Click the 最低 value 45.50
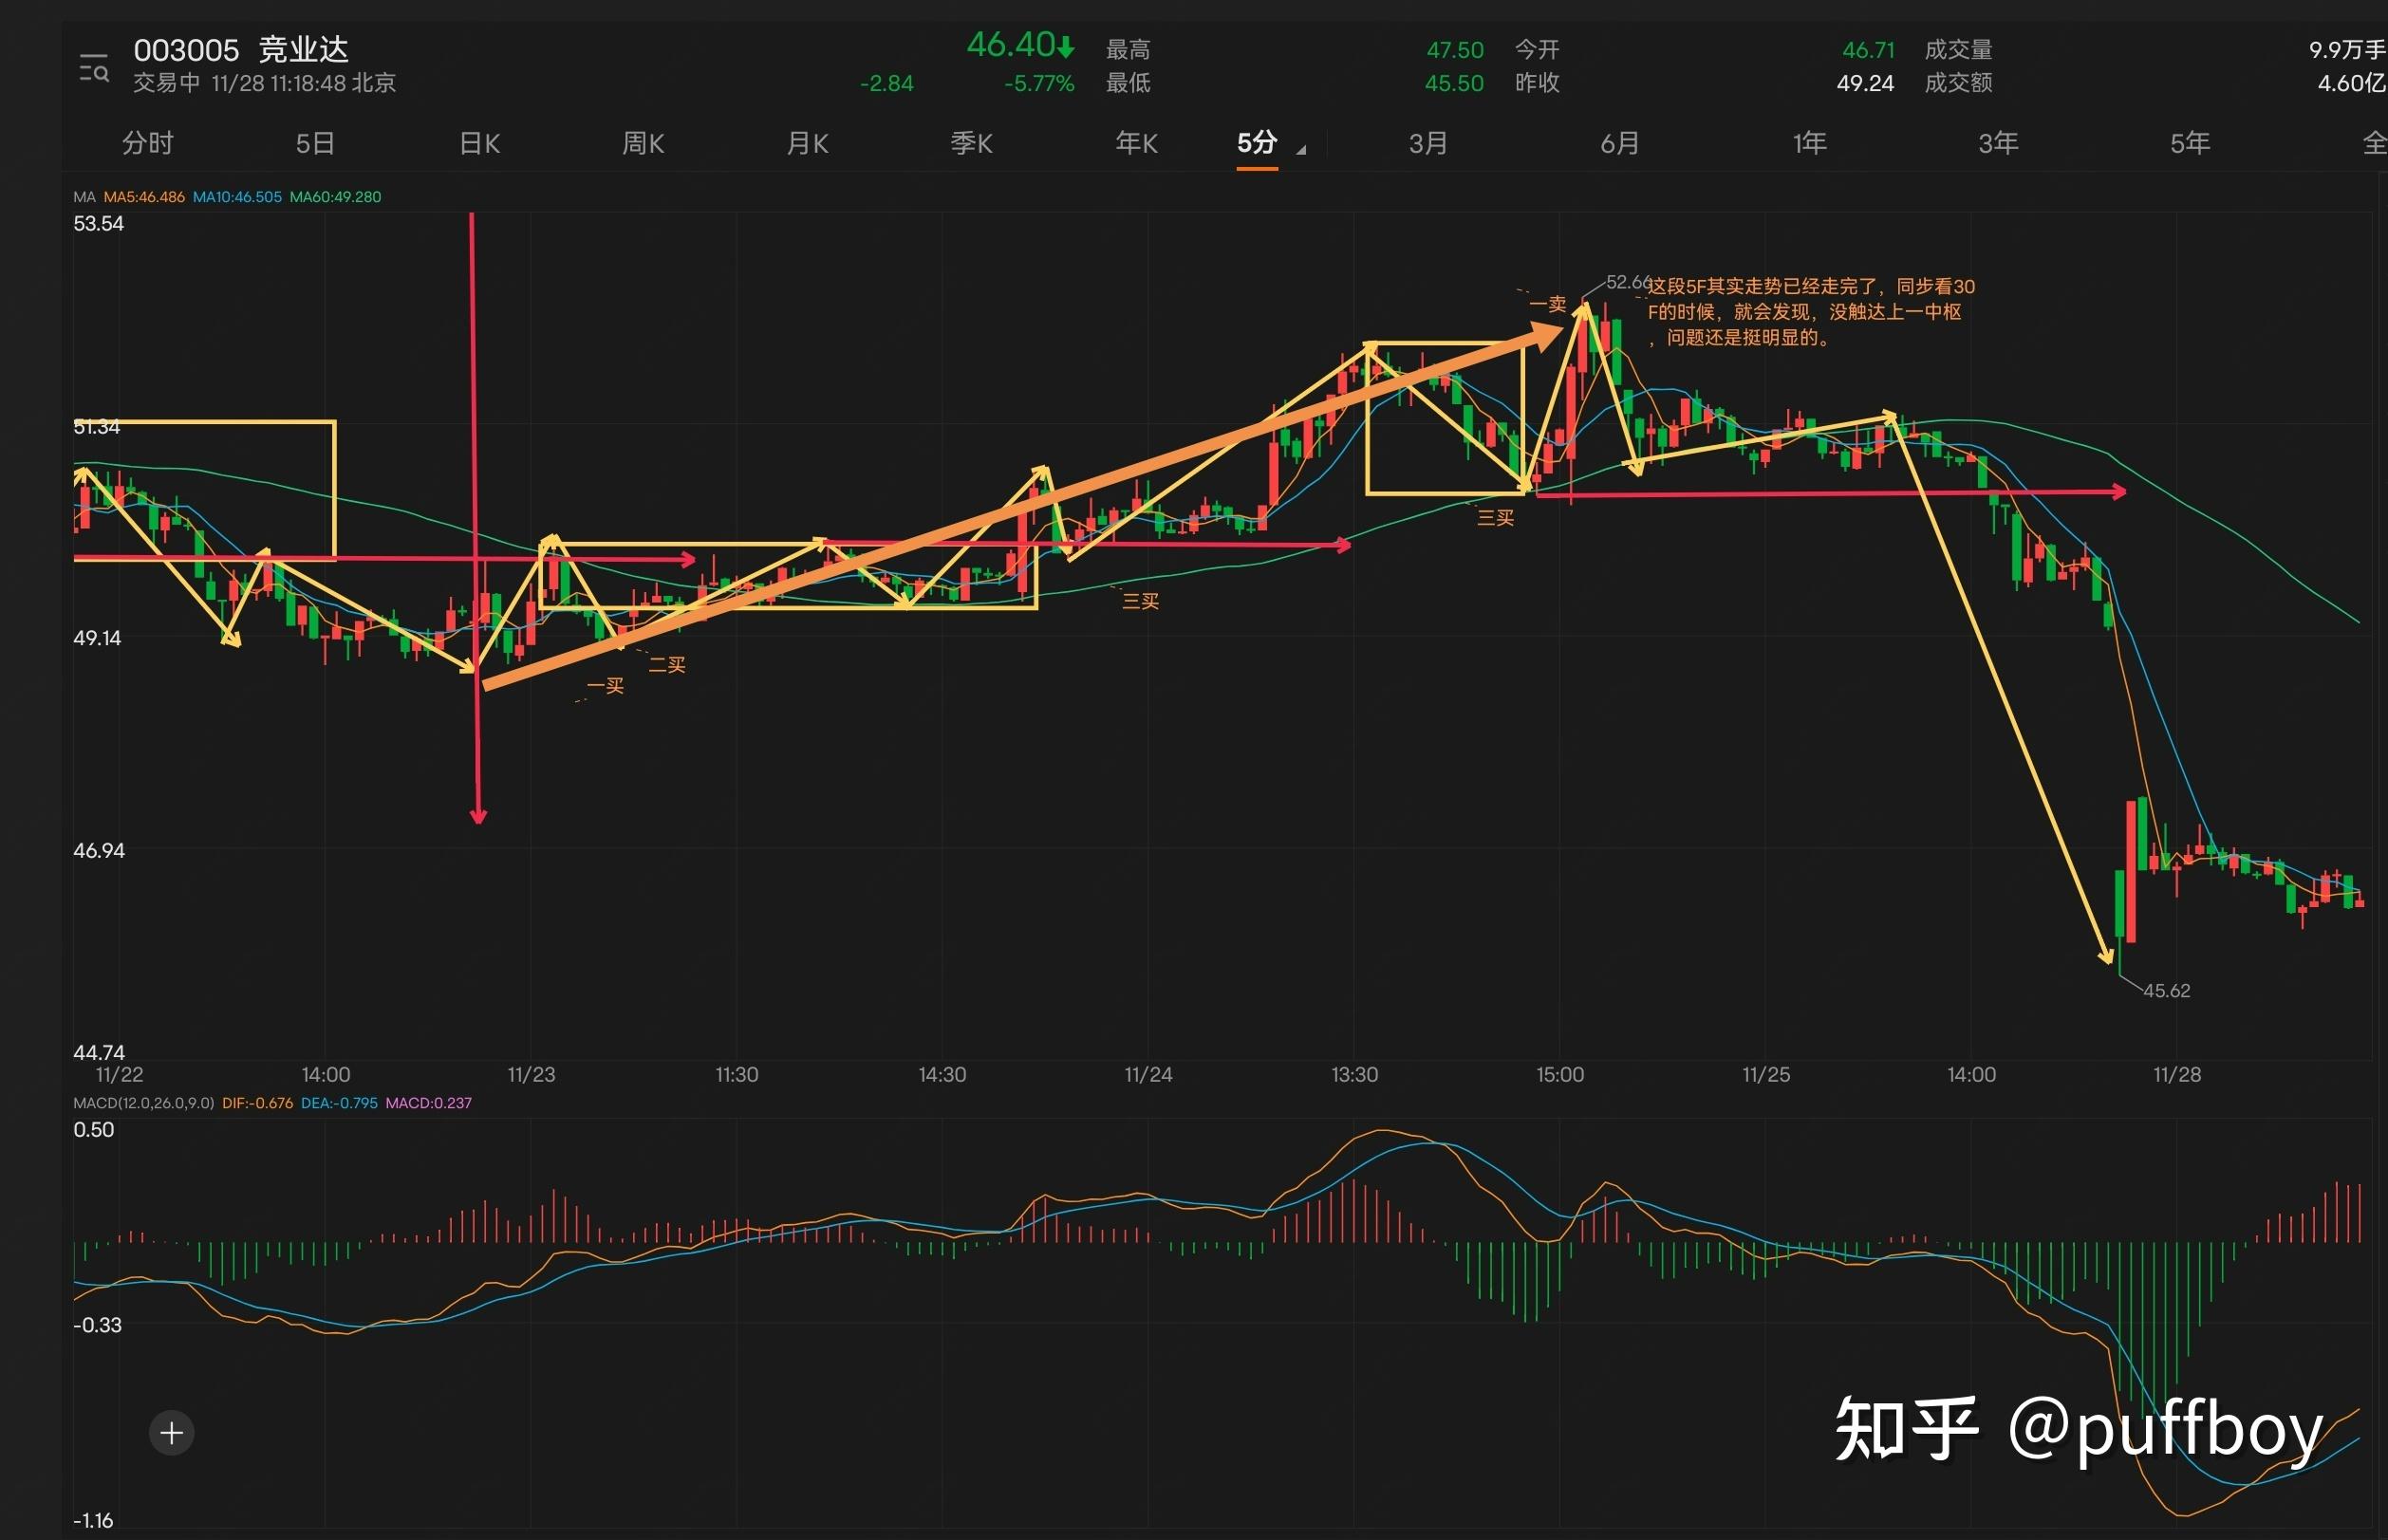The height and width of the screenshot is (1540, 2388). (x=1454, y=83)
